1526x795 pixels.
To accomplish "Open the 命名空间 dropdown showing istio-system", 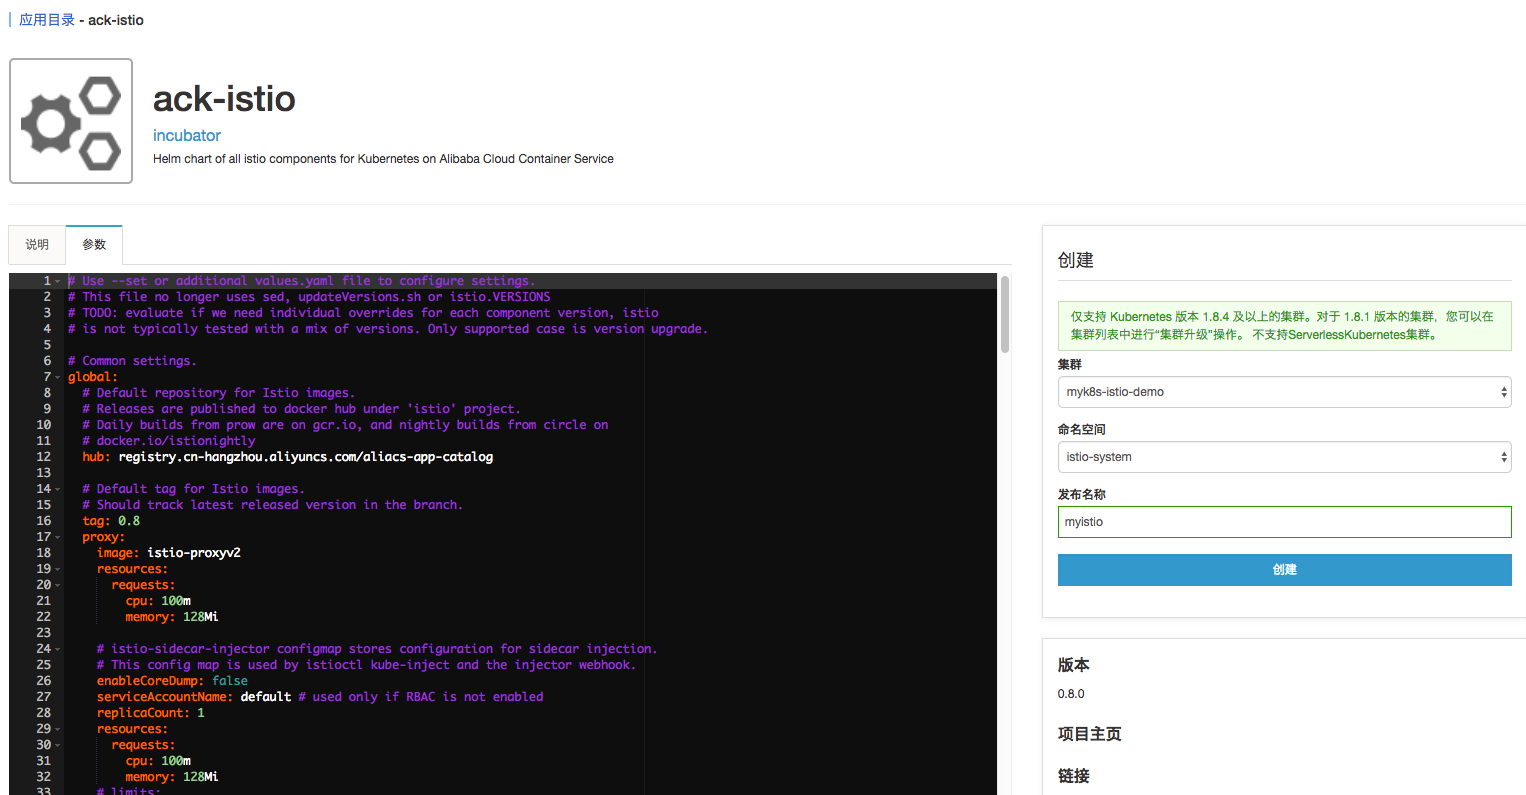I will 1284,457.
